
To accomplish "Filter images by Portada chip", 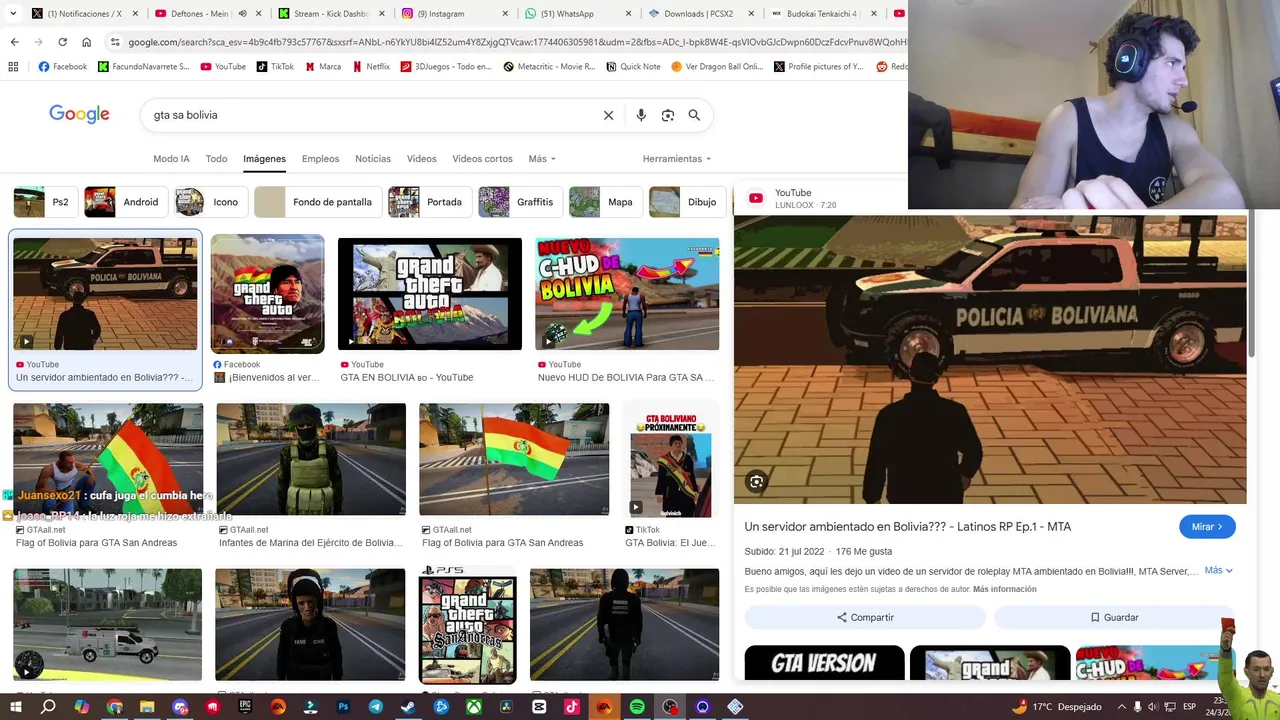I will (429, 202).
